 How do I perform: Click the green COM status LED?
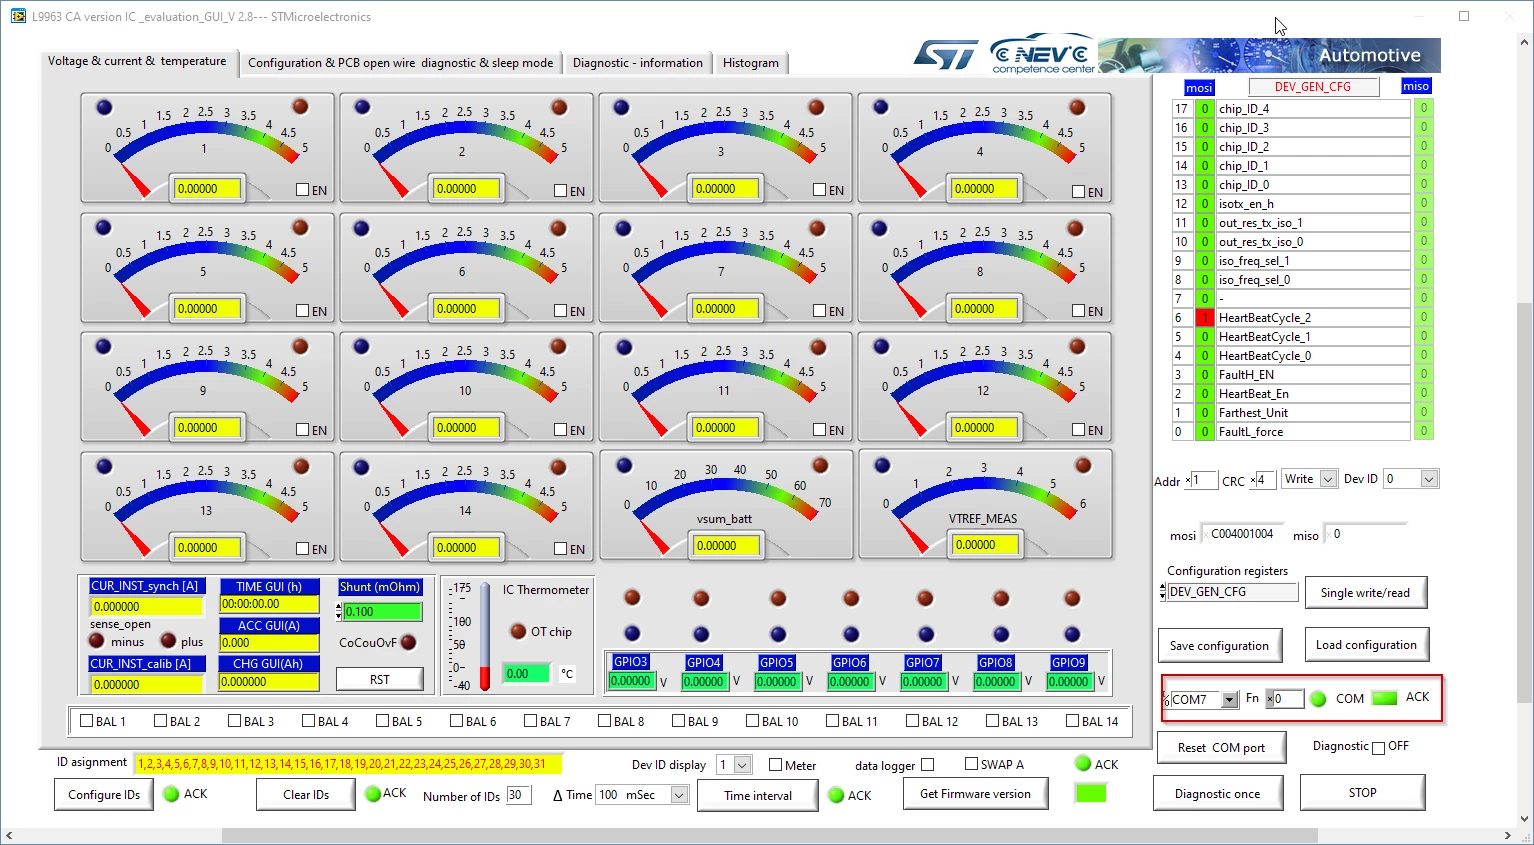tap(1318, 699)
